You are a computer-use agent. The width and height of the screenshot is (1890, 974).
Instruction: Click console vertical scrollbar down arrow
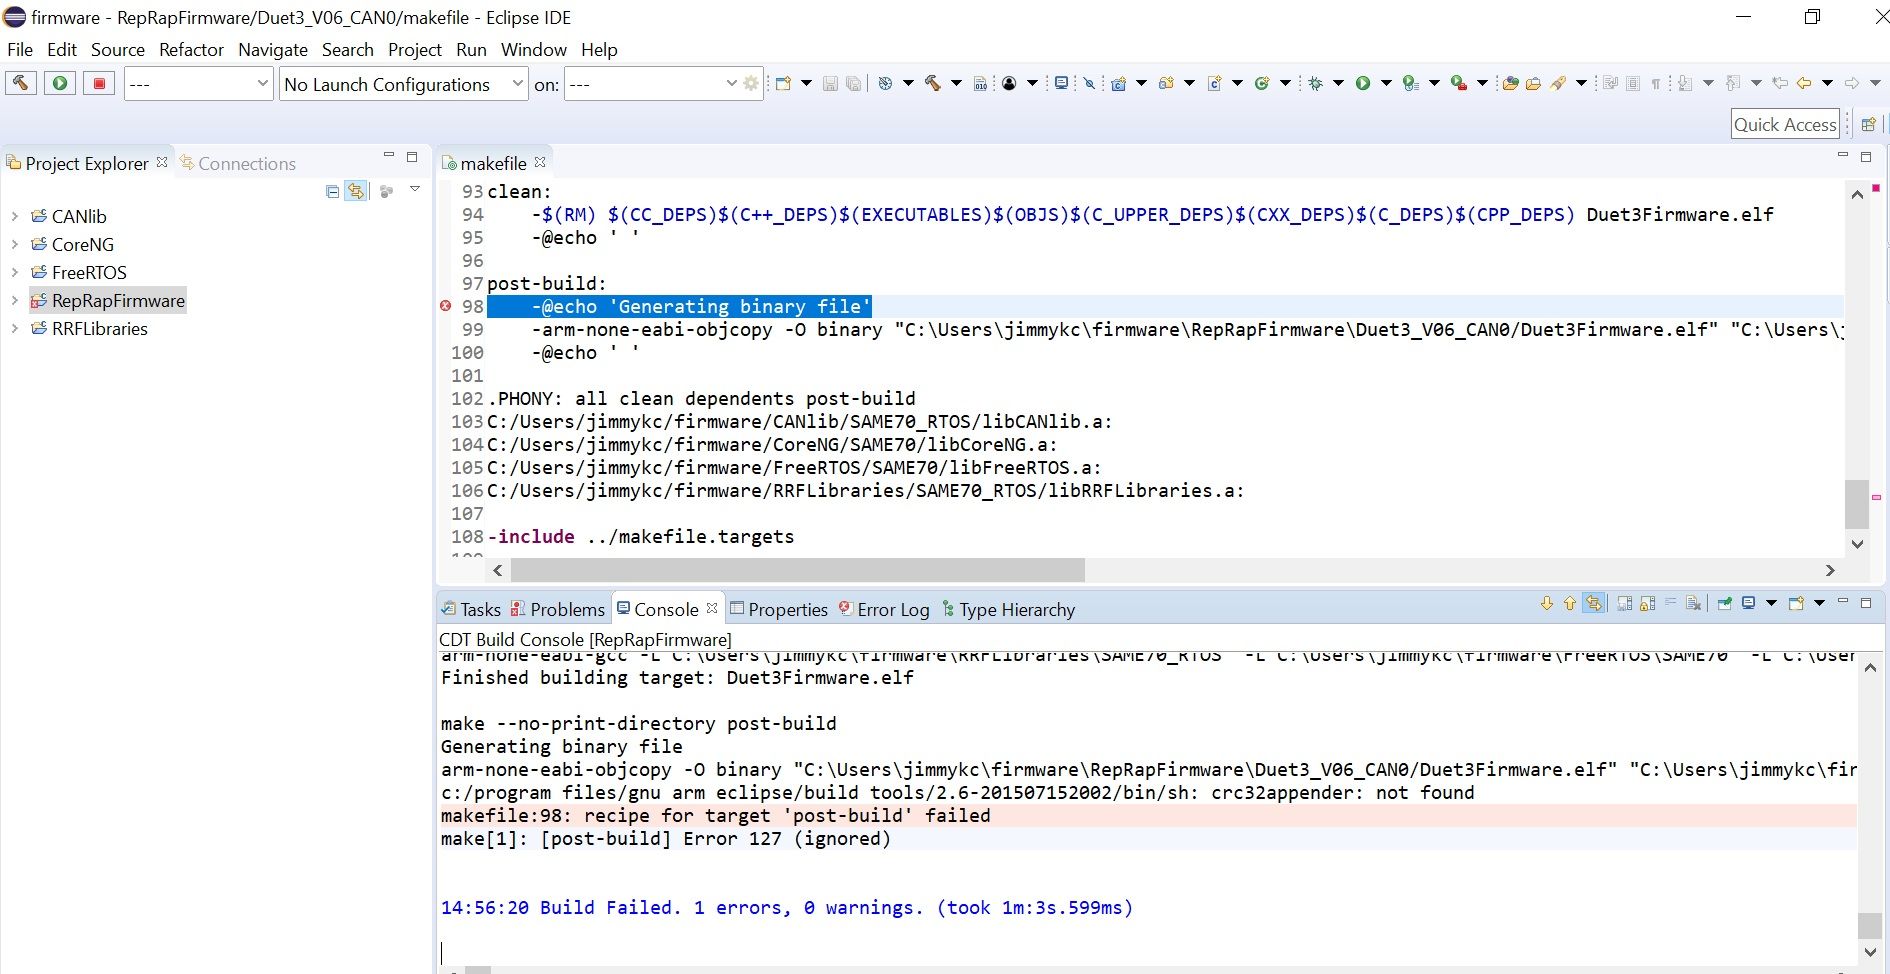coord(1870,953)
